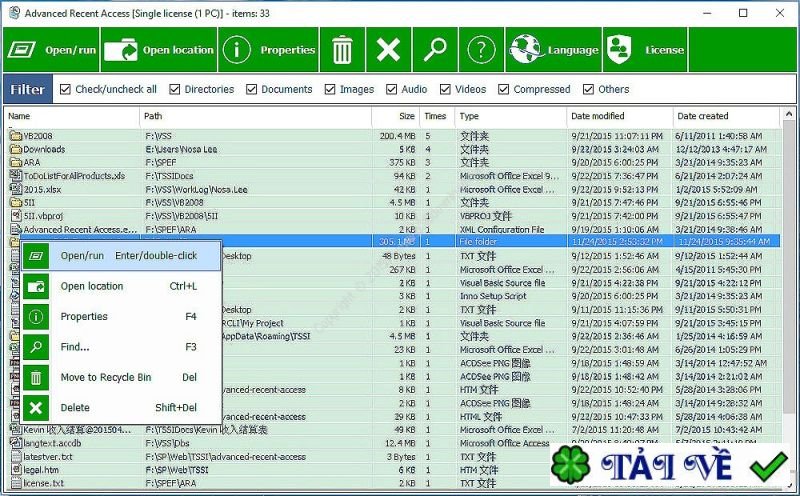Click the highlighted File folder row type
This screenshot has height=496, width=800.
(x=478, y=241)
